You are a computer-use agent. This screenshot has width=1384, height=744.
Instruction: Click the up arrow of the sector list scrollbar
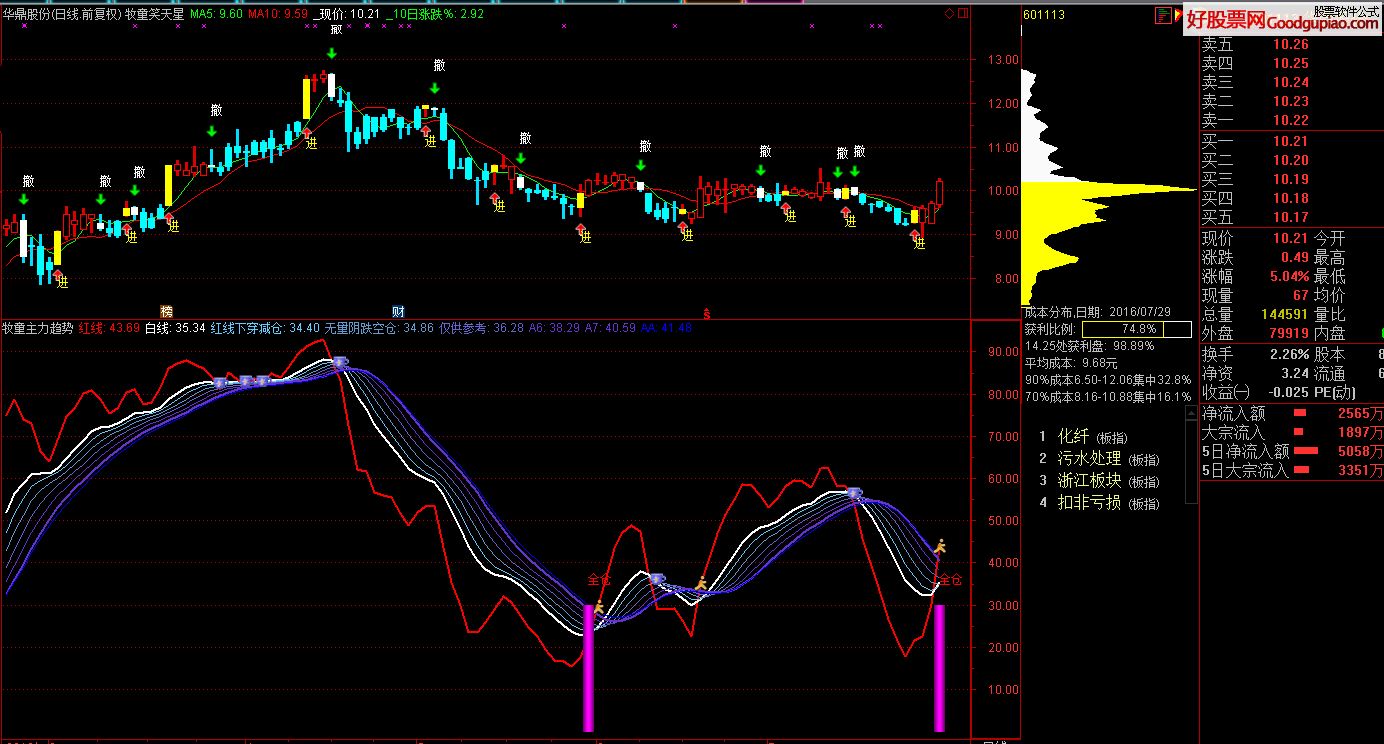(x=1190, y=413)
